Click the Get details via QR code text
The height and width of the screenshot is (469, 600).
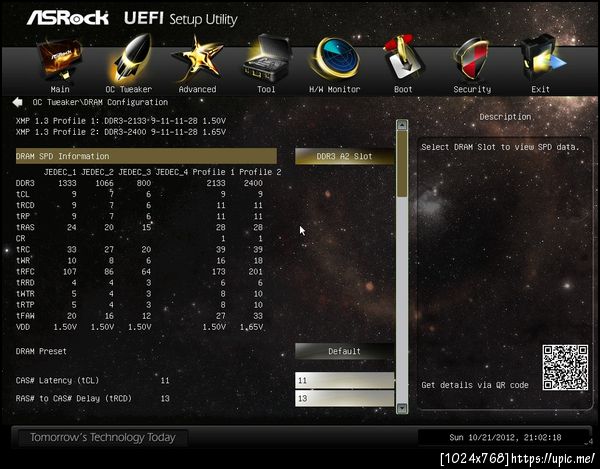[x=475, y=385]
